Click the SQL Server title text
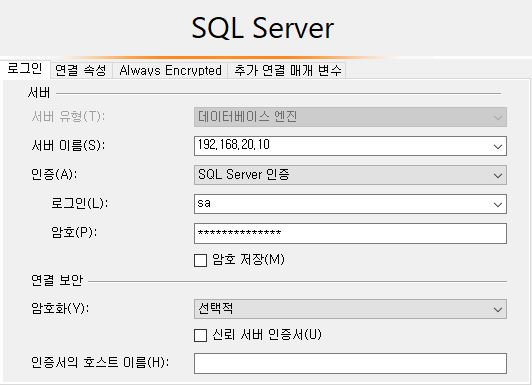 (263, 28)
